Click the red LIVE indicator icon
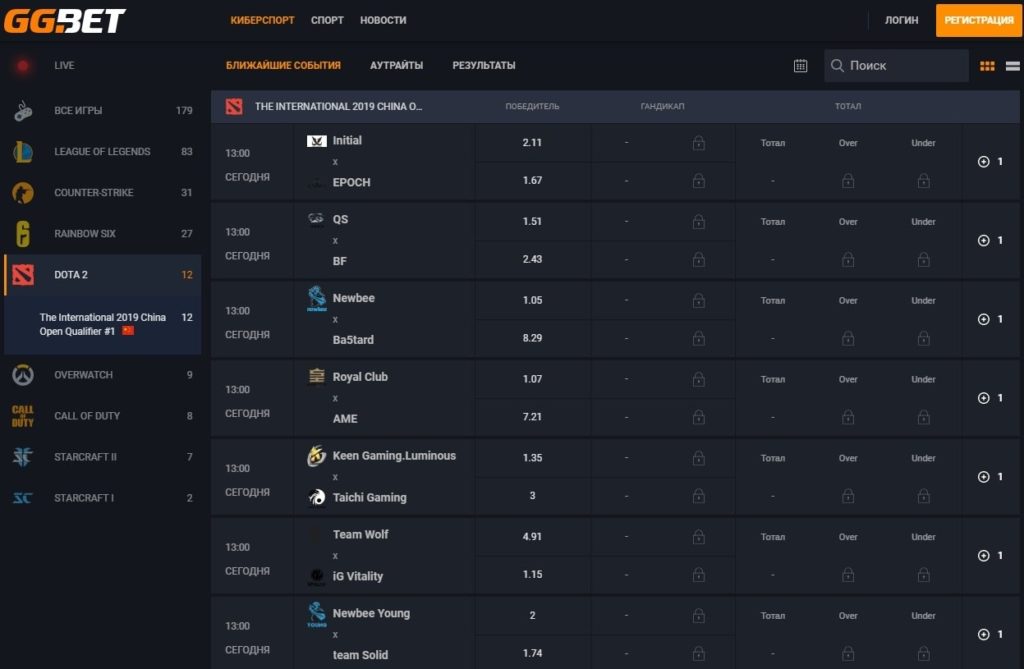Screen dimensions: 1024x669 click(x=23, y=65)
